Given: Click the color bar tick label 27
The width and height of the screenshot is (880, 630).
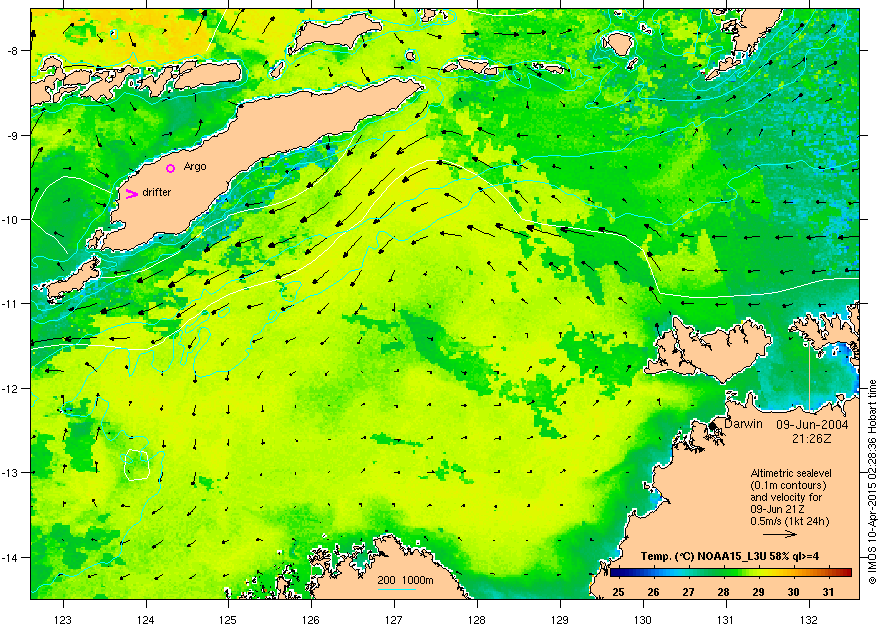Looking at the screenshot, I should (689, 592).
